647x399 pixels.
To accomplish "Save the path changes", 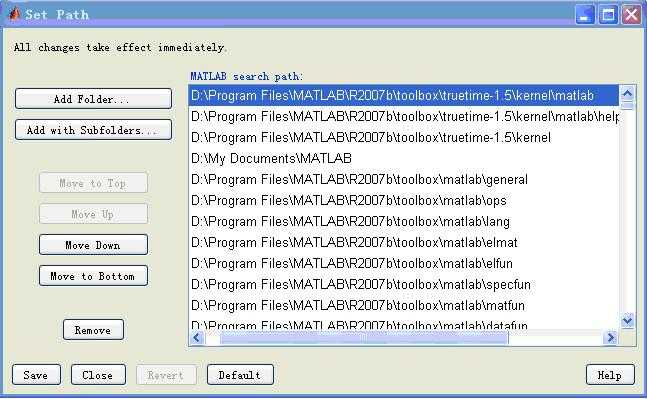I will [36, 375].
